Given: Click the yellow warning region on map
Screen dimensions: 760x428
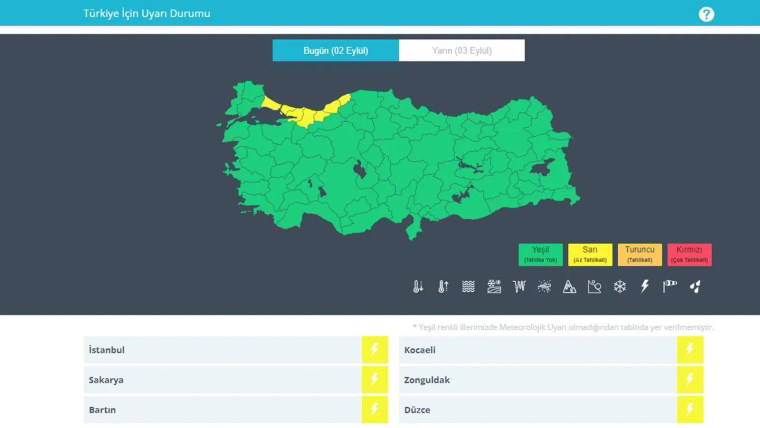Looking at the screenshot, I should [x=312, y=112].
